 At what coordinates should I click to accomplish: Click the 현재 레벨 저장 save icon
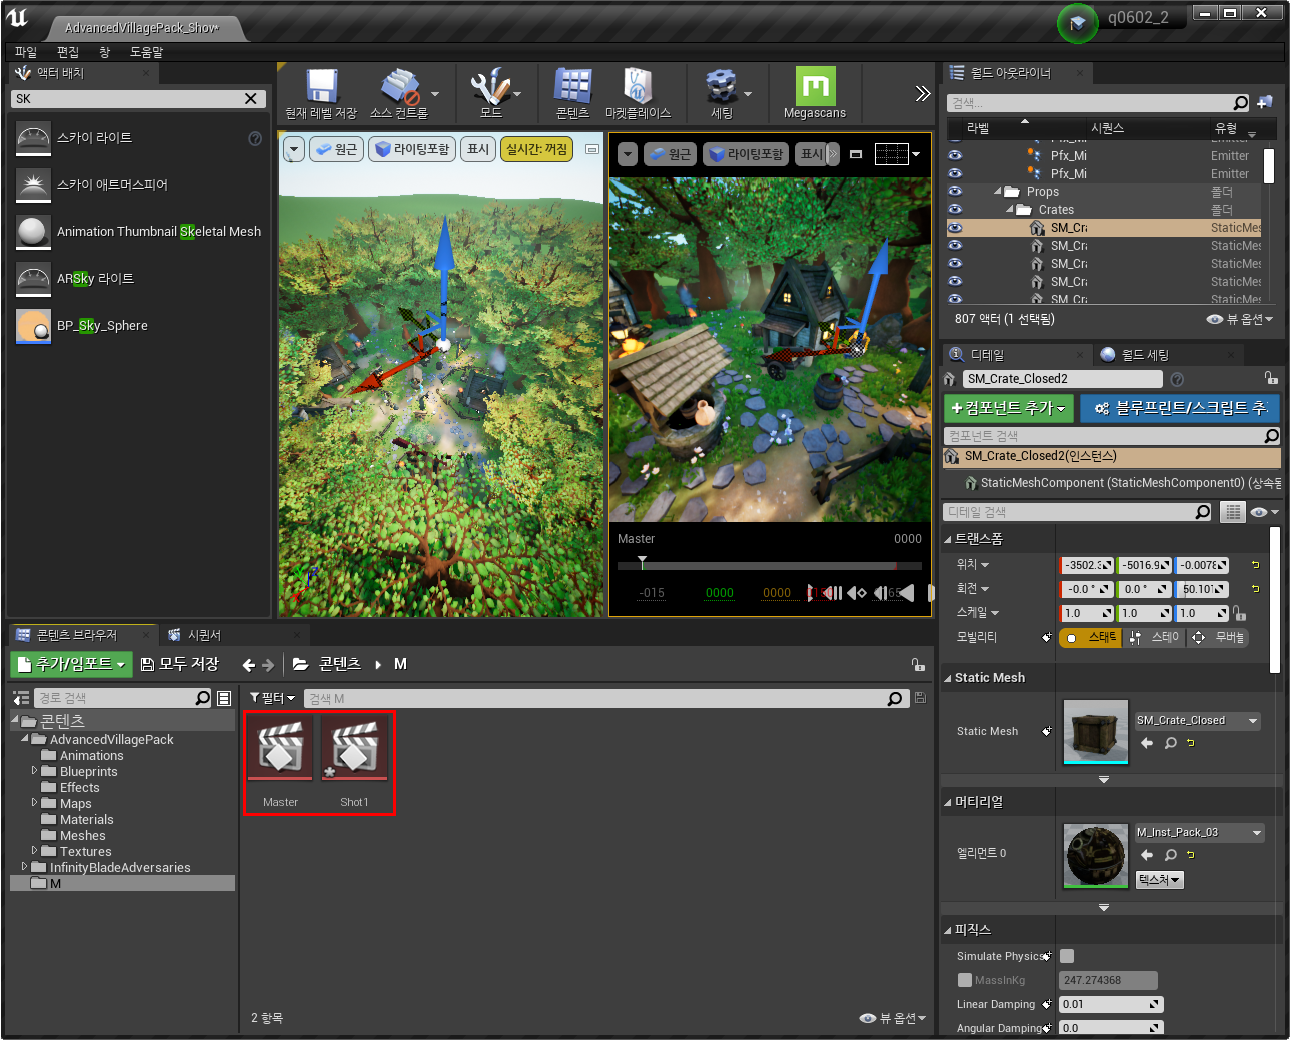pos(321,86)
